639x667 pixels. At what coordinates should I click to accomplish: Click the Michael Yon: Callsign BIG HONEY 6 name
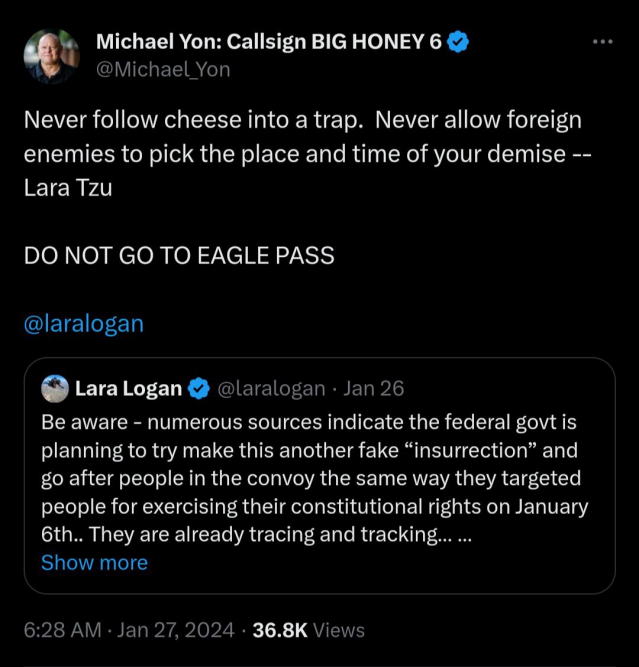point(268,42)
